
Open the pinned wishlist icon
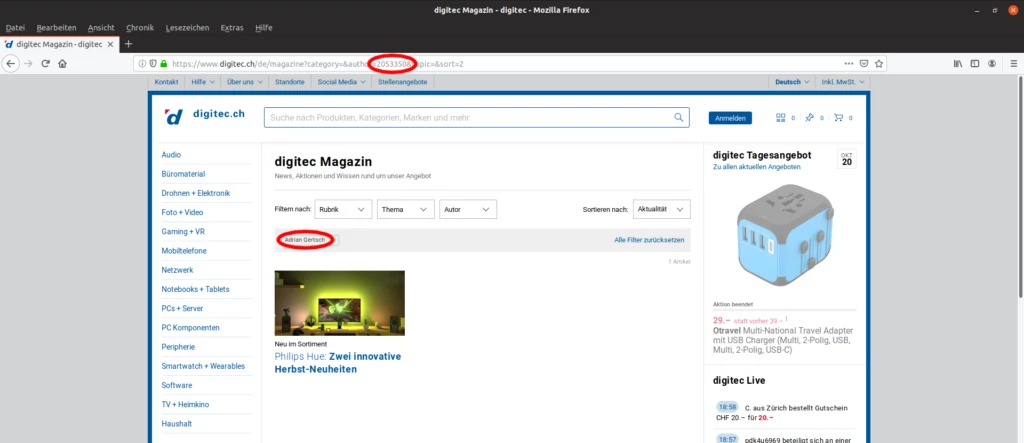[809, 118]
